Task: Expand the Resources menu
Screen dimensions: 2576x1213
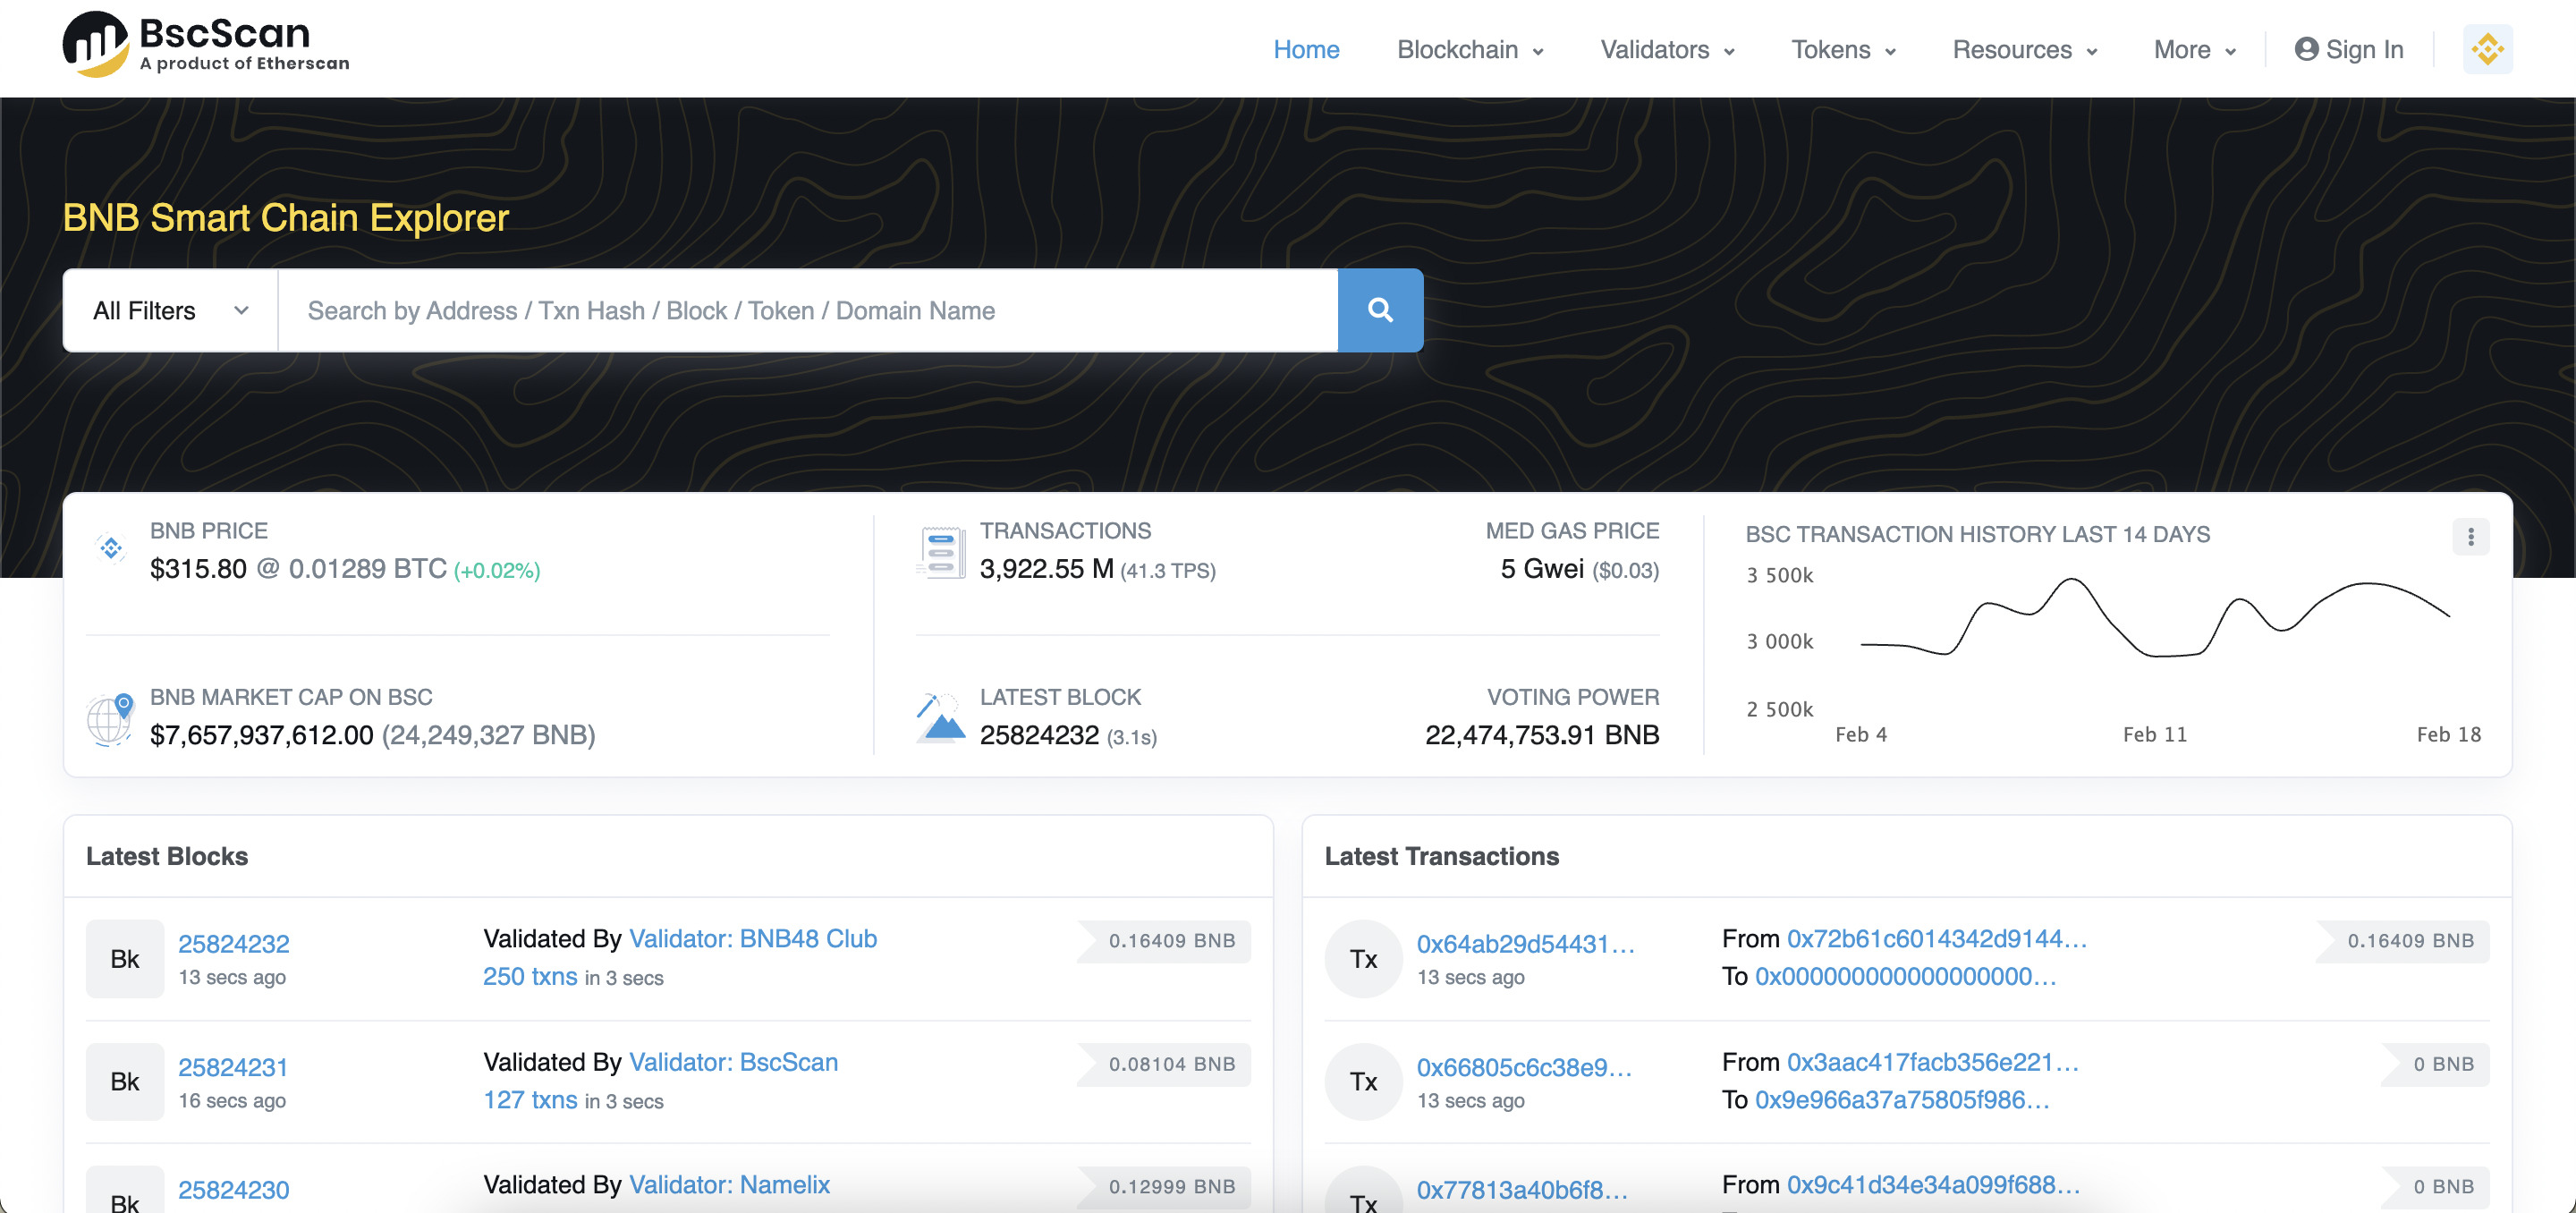Action: click(2025, 50)
